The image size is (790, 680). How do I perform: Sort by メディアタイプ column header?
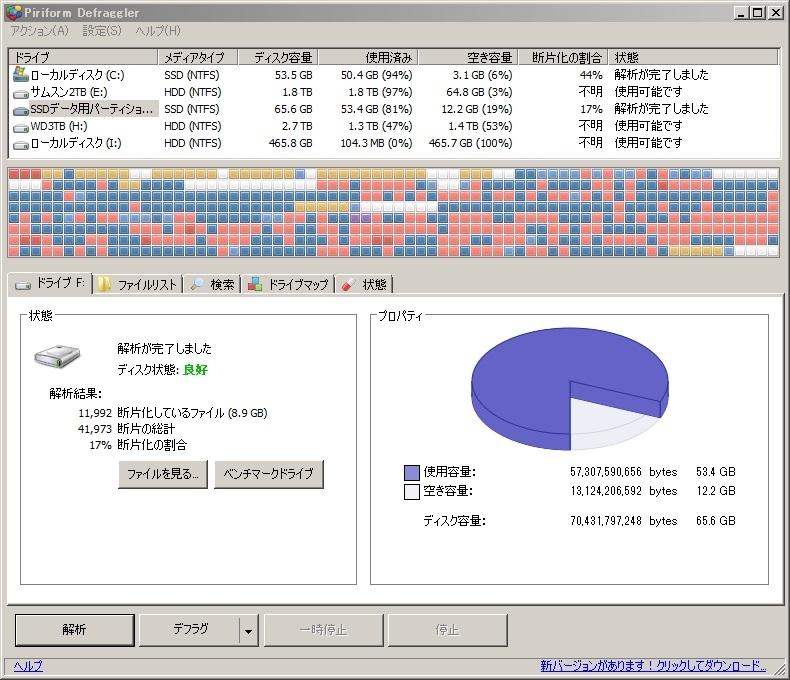[198, 57]
